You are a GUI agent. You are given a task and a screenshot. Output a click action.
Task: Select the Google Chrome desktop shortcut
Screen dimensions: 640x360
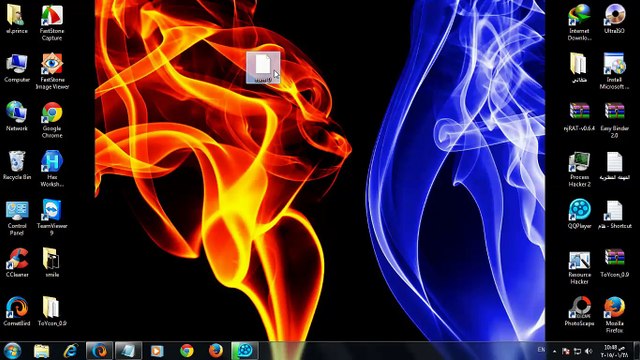click(x=52, y=120)
